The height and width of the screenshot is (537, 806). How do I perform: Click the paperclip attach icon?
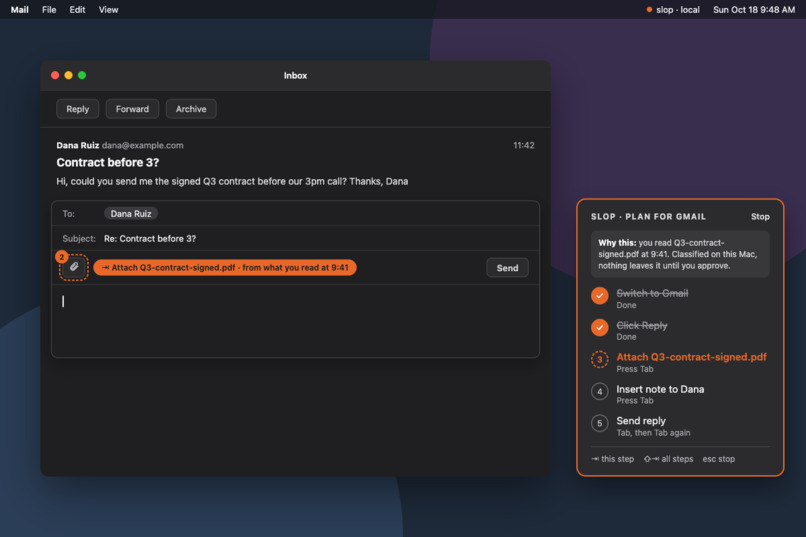click(x=74, y=267)
